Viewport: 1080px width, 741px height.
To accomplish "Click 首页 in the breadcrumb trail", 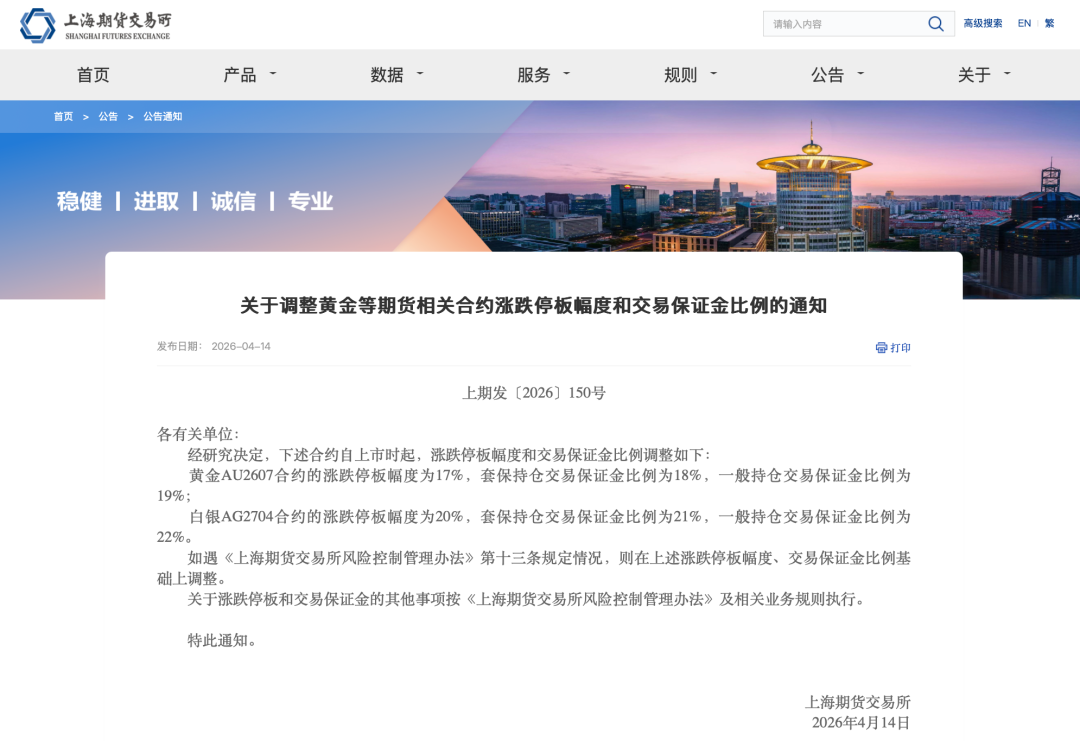I will pos(63,116).
